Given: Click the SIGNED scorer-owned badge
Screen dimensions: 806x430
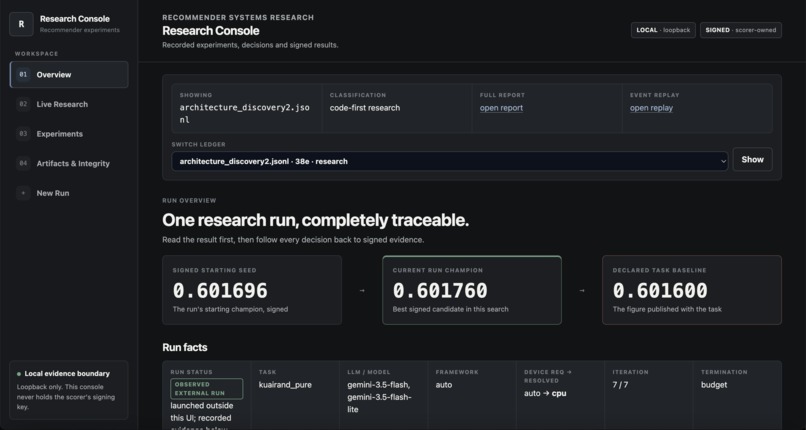Looking at the screenshot, I should click(741, 30).
